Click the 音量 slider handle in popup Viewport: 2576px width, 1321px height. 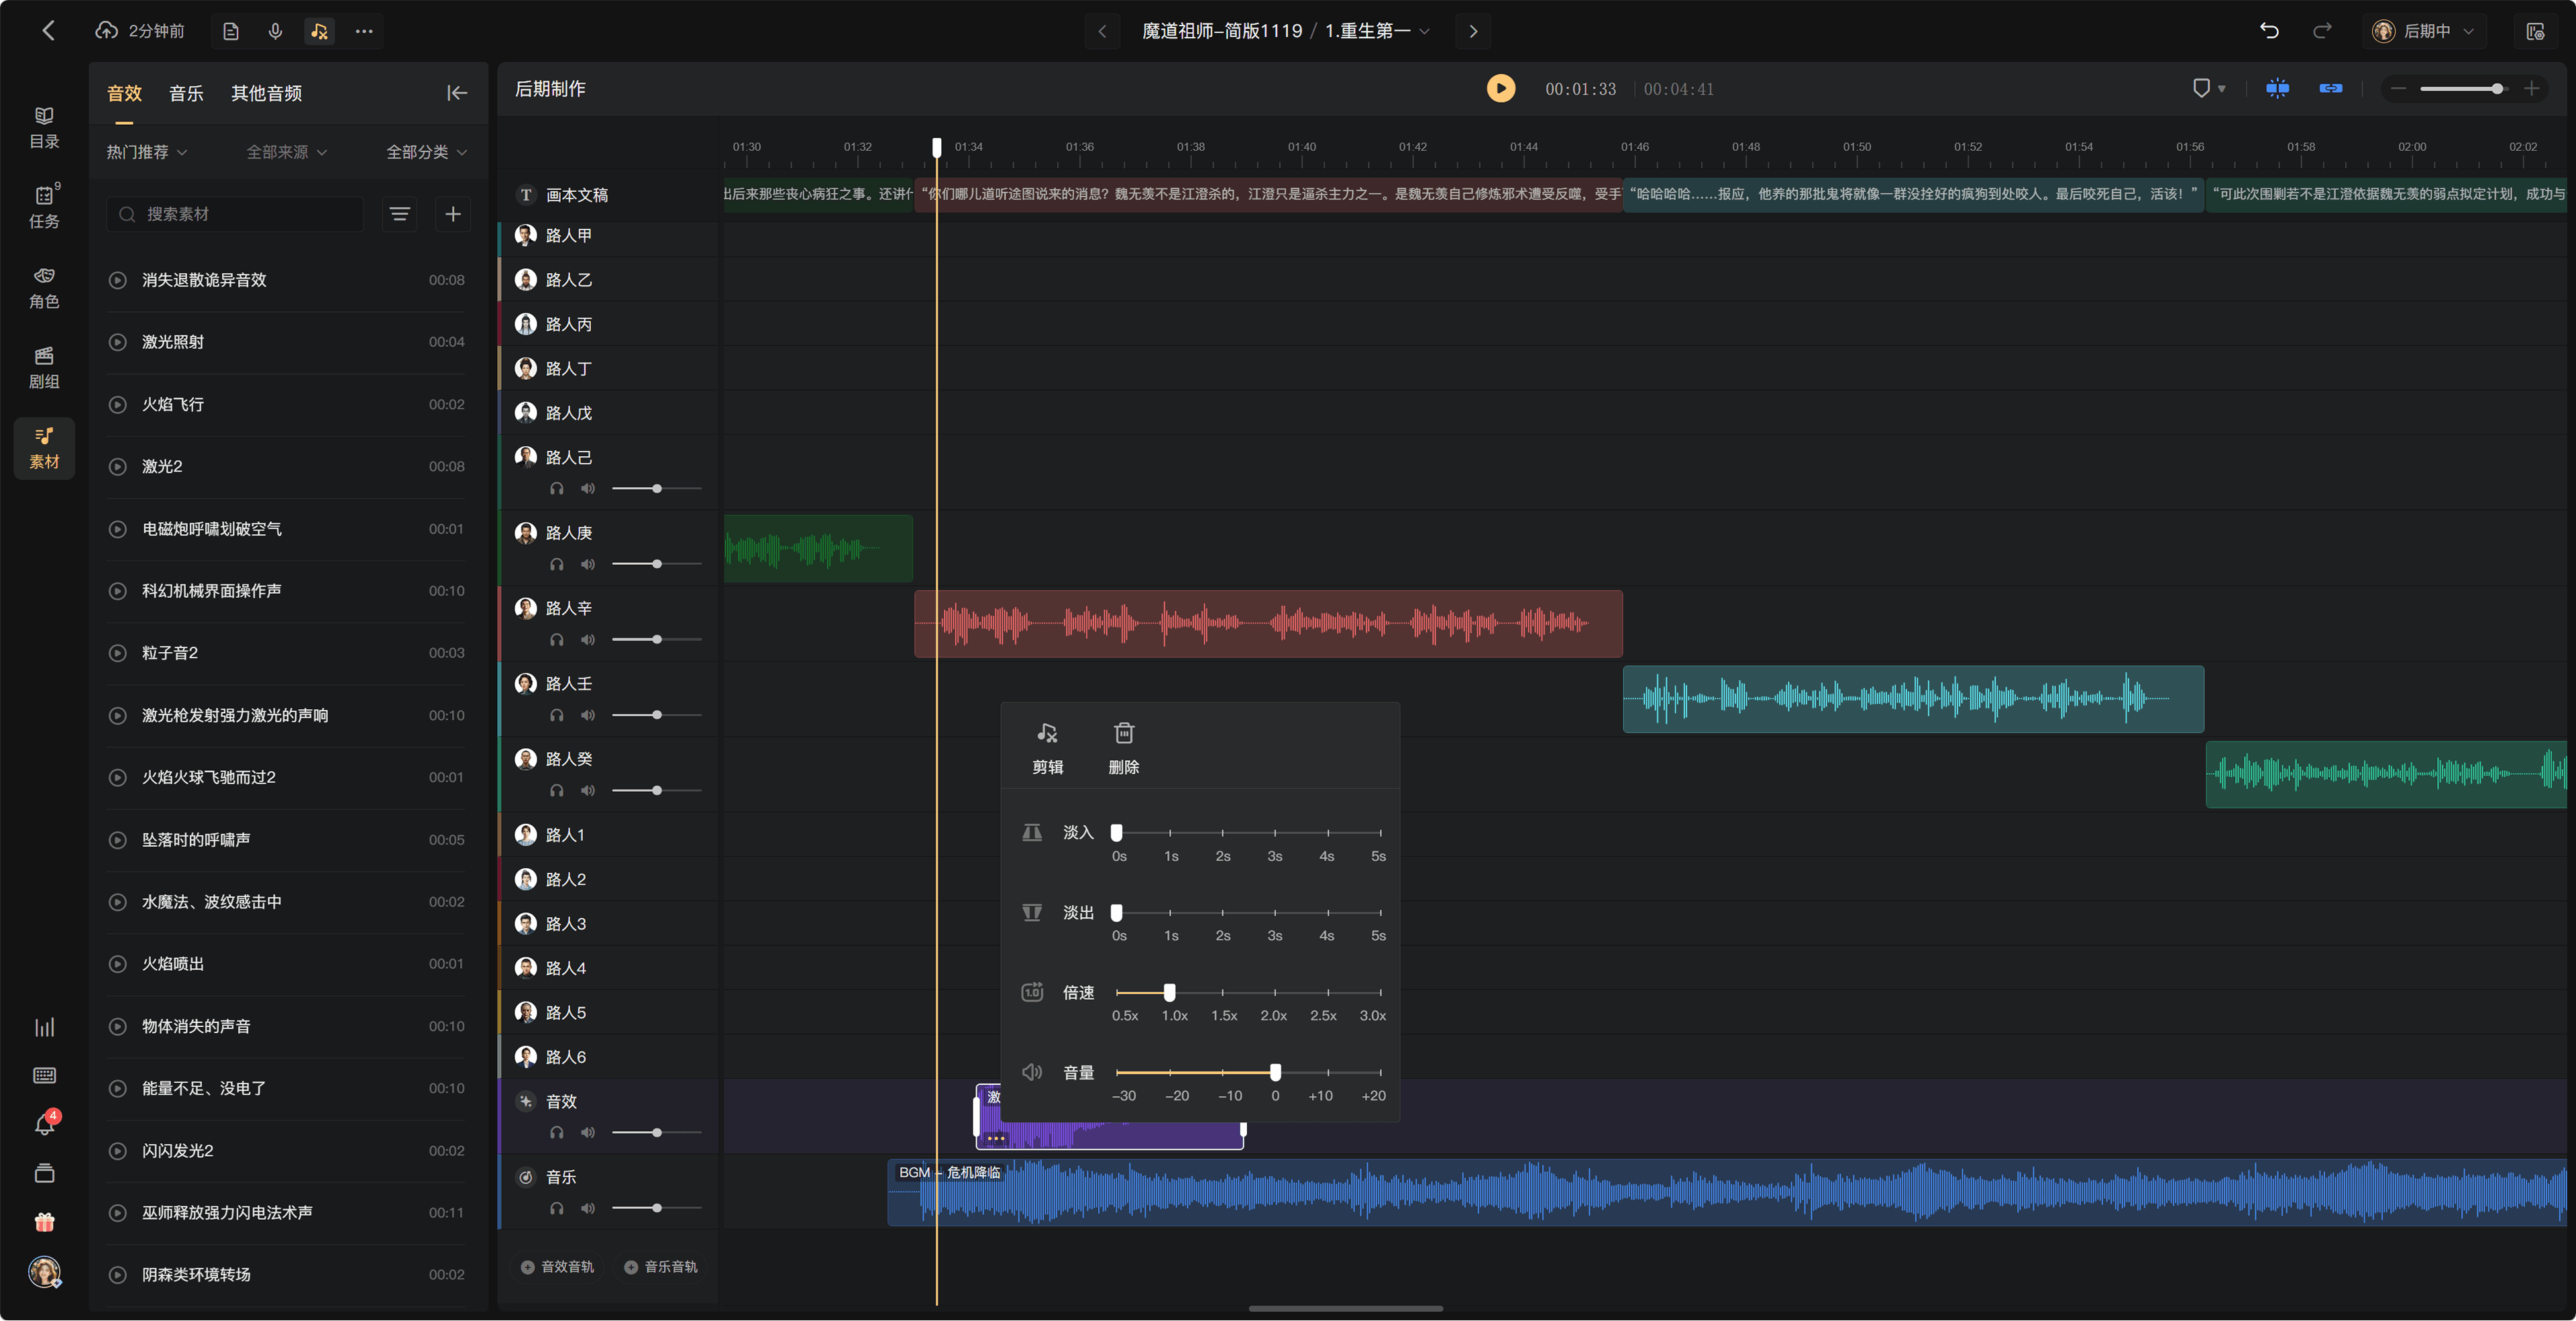[1275, 1072]
